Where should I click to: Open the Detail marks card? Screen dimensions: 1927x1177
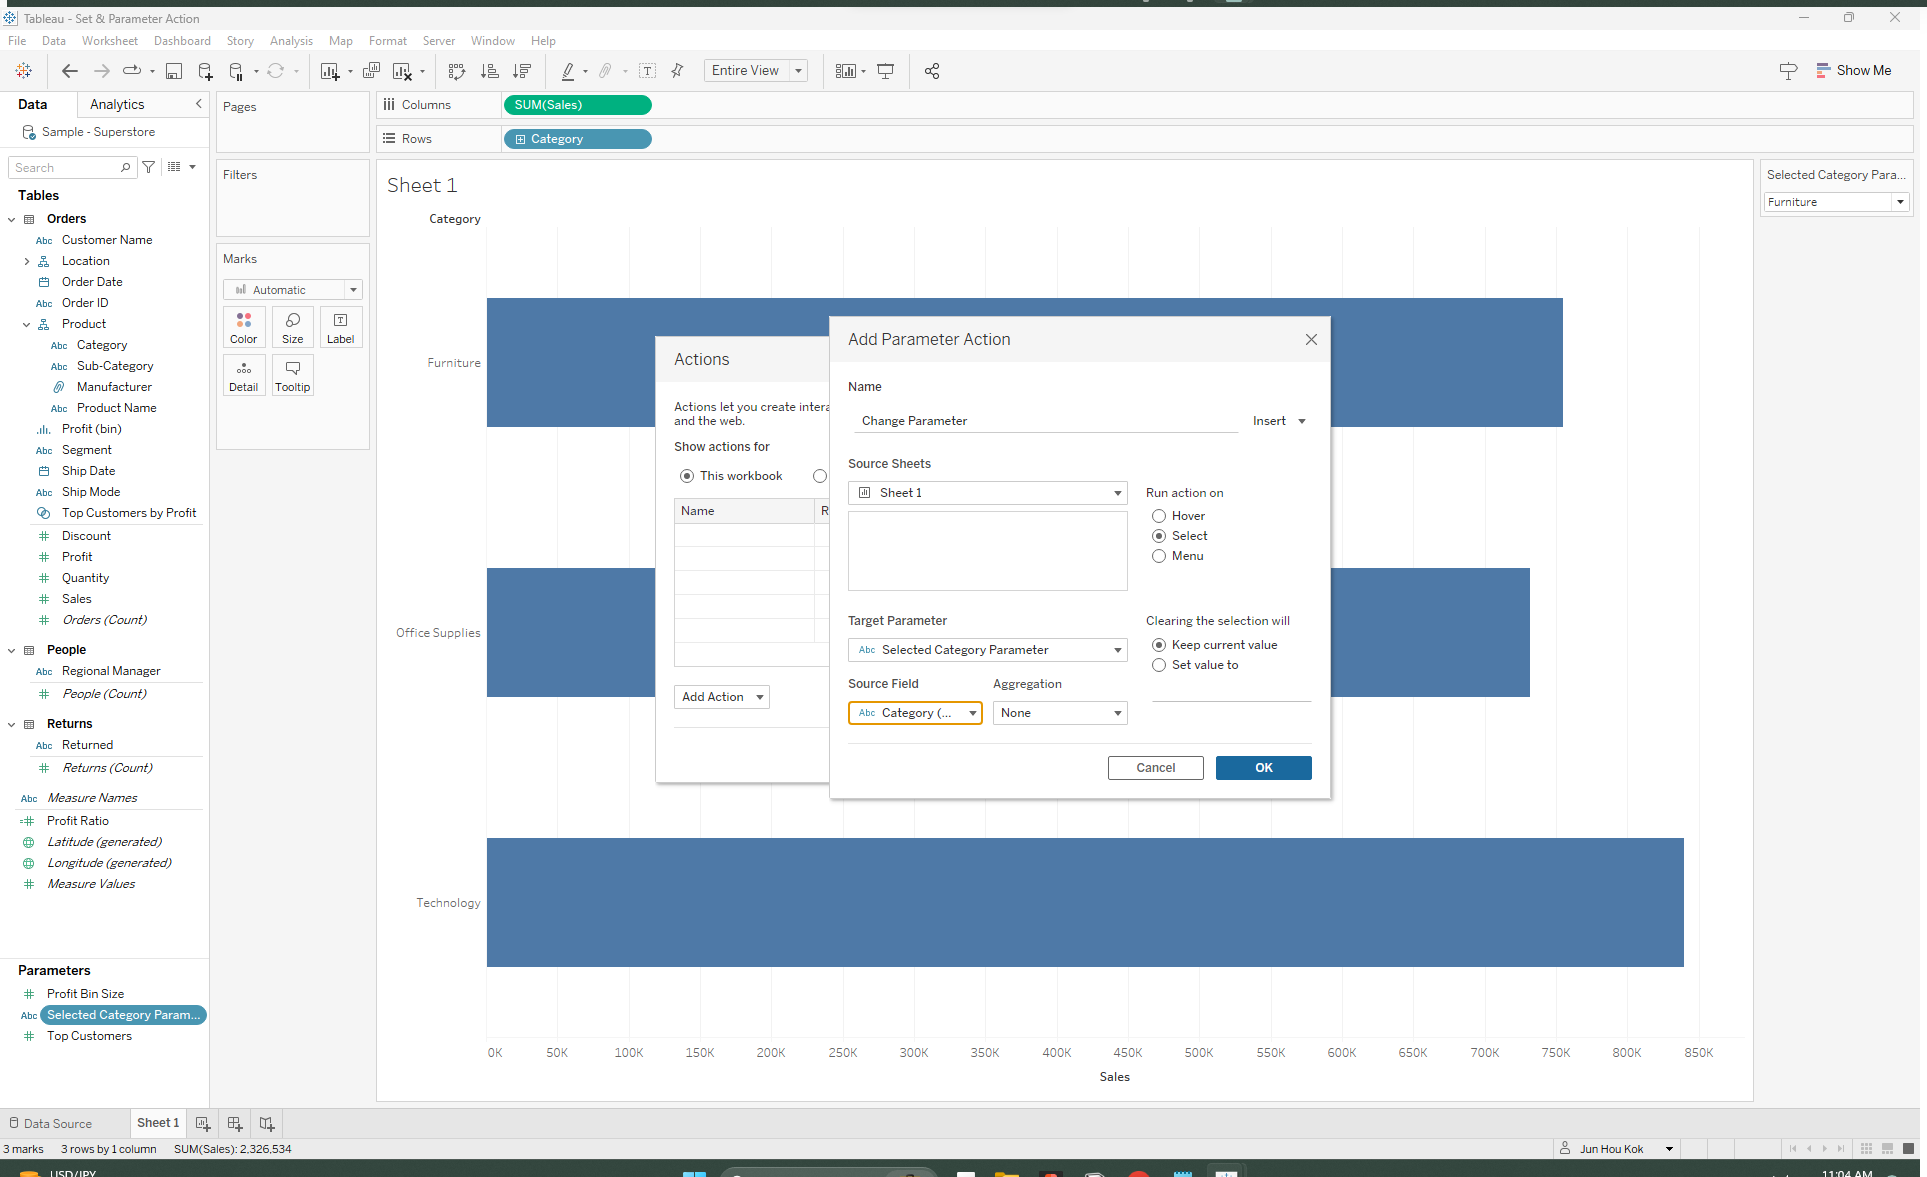click(x=244, y=375)
